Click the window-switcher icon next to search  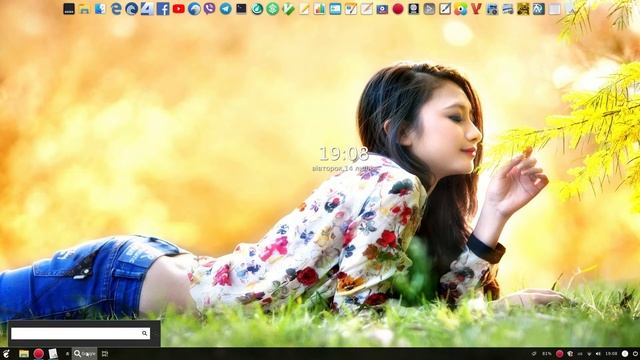(104, 354)
